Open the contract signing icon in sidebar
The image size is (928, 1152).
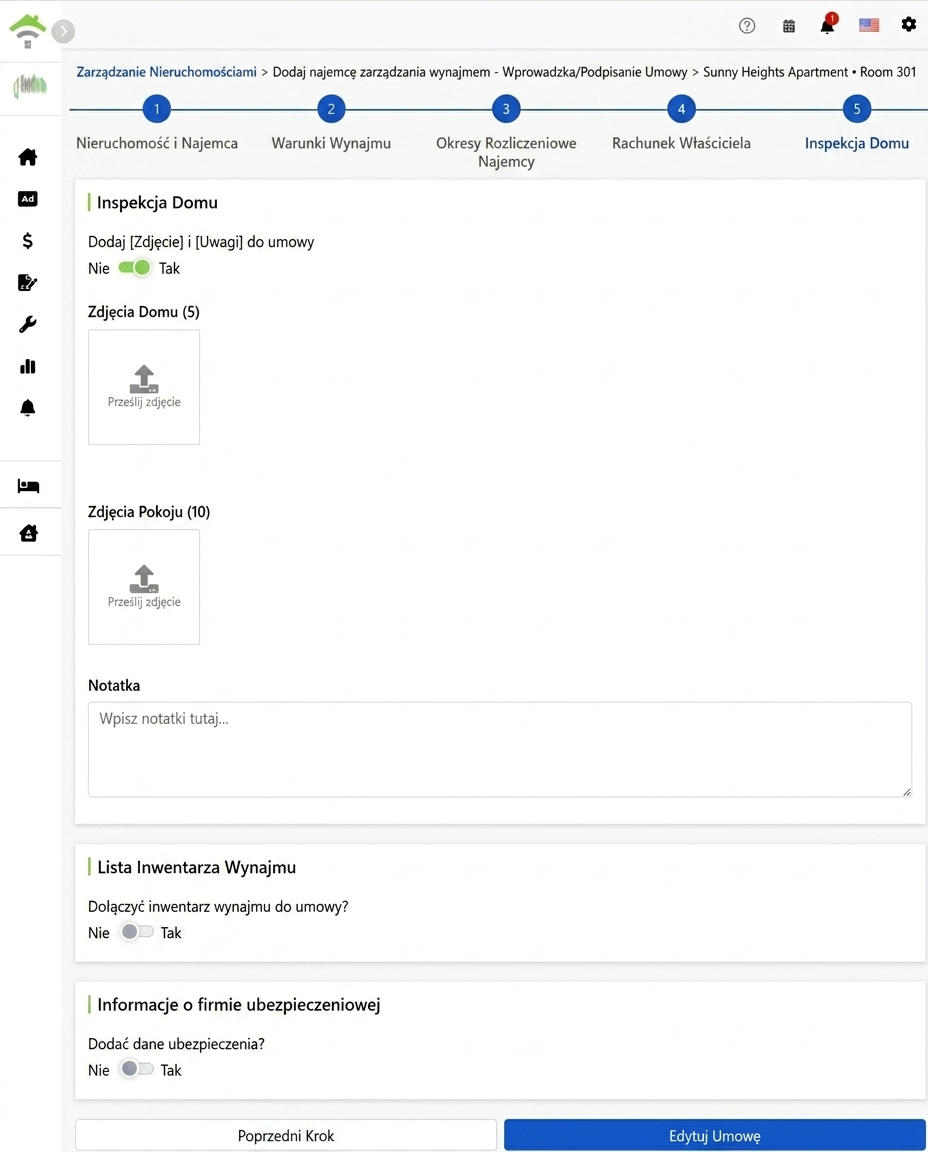coord(28,282)
